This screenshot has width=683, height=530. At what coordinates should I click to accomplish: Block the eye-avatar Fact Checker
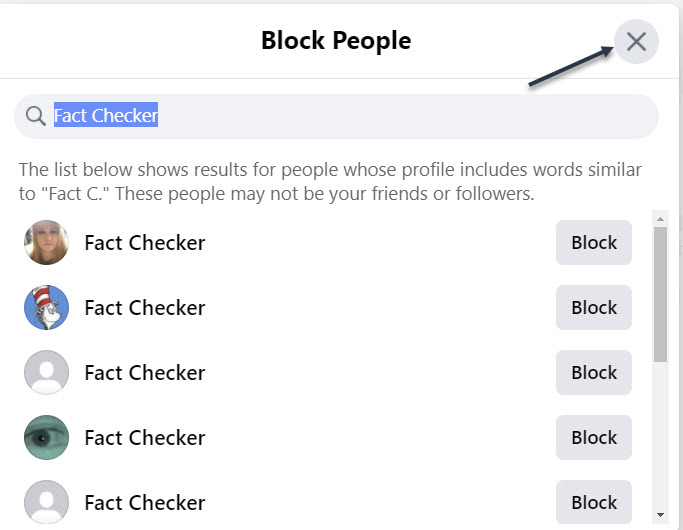click(593, 438)
